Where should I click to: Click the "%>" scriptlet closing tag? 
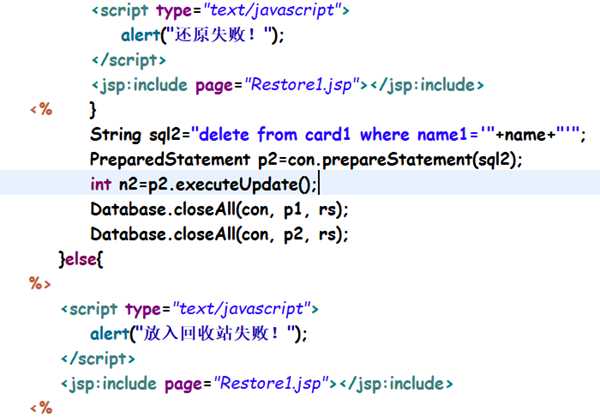[40, 284]
